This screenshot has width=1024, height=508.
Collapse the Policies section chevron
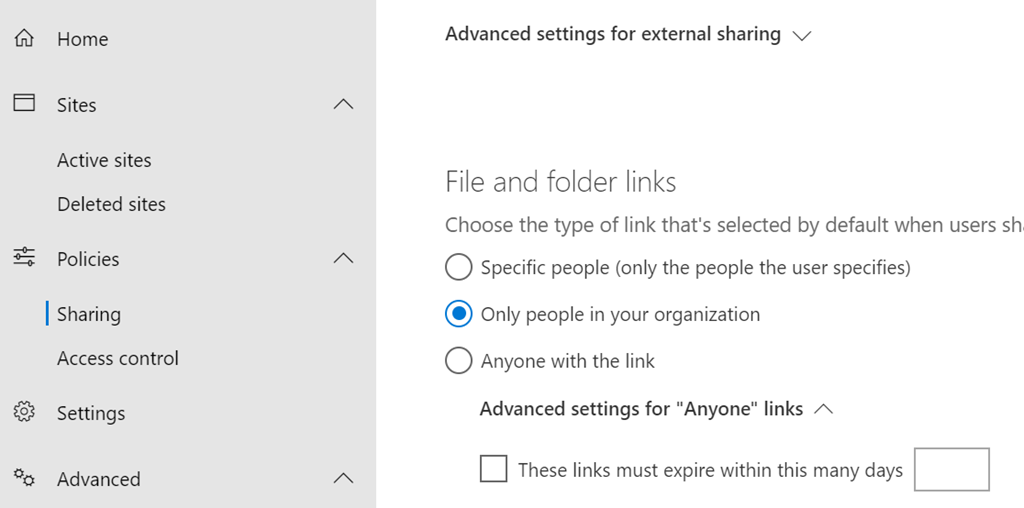(x=343, y=258)
